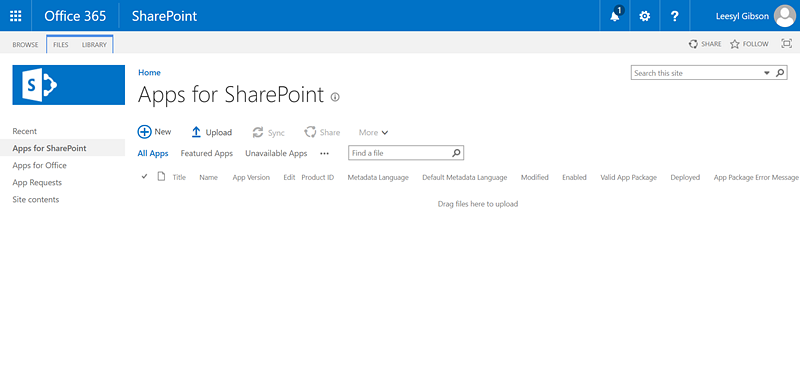
Task: Open the help question mark
Action: (x=674, y=16)
